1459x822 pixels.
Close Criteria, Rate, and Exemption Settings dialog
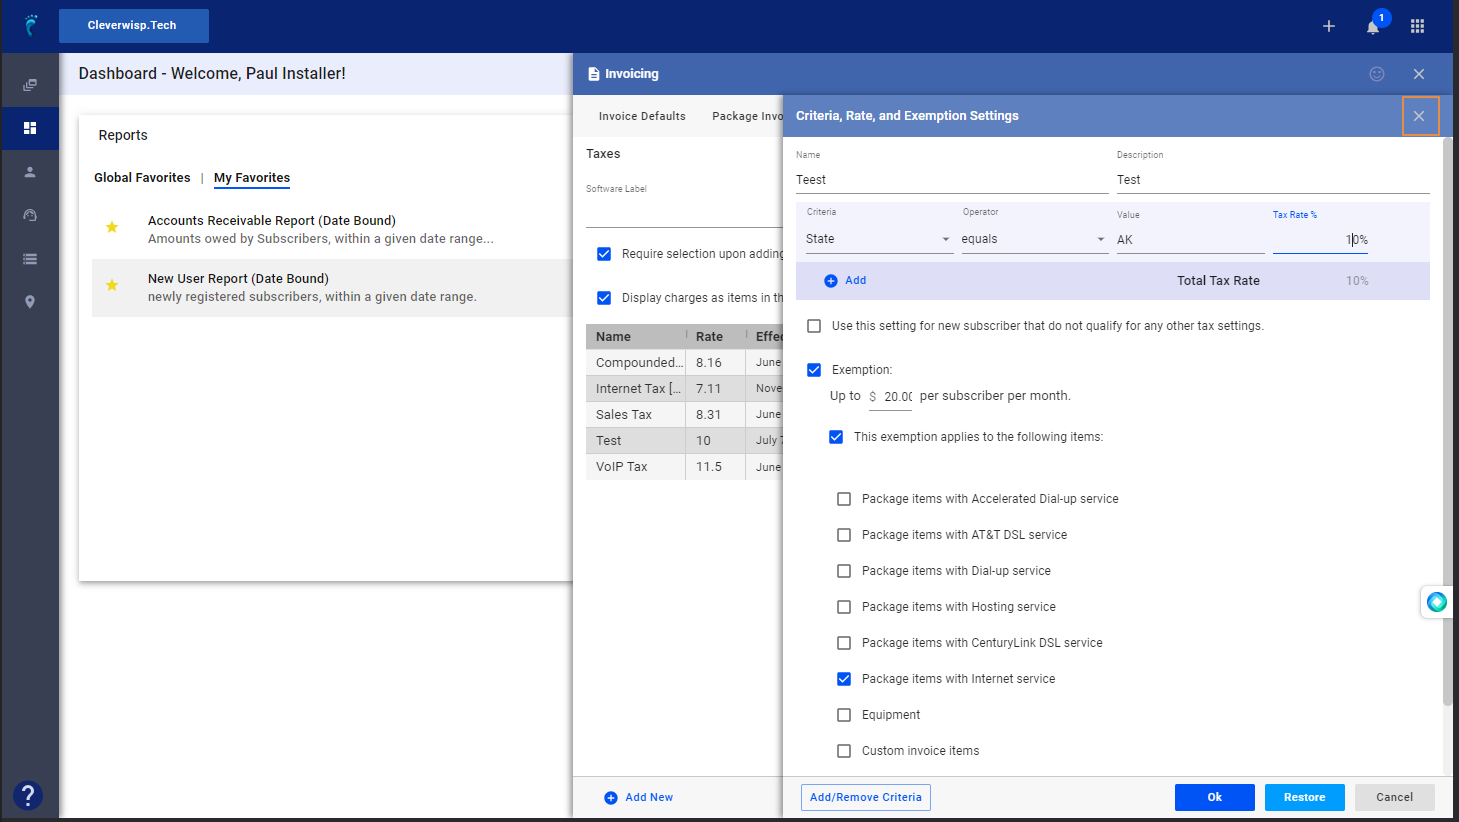pyautogui.click(x=1419, y=116)
